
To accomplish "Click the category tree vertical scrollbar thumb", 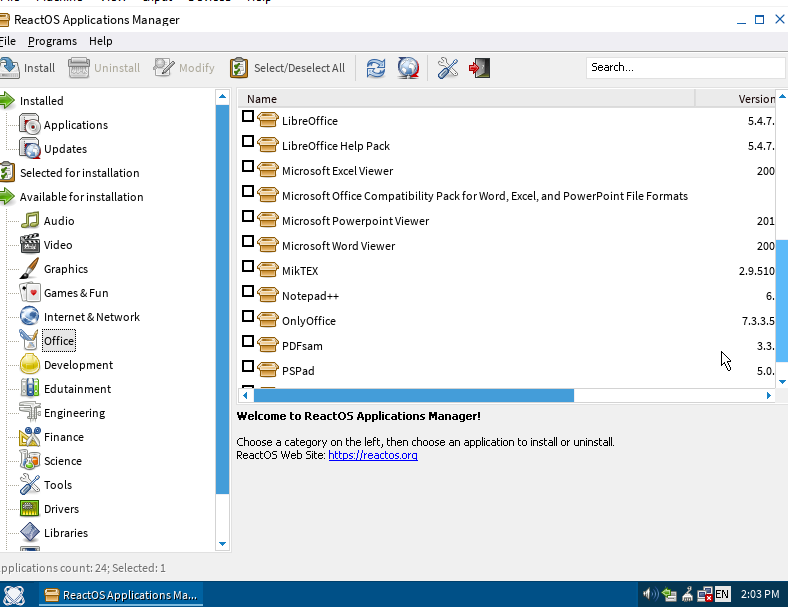I will (222, 299).
